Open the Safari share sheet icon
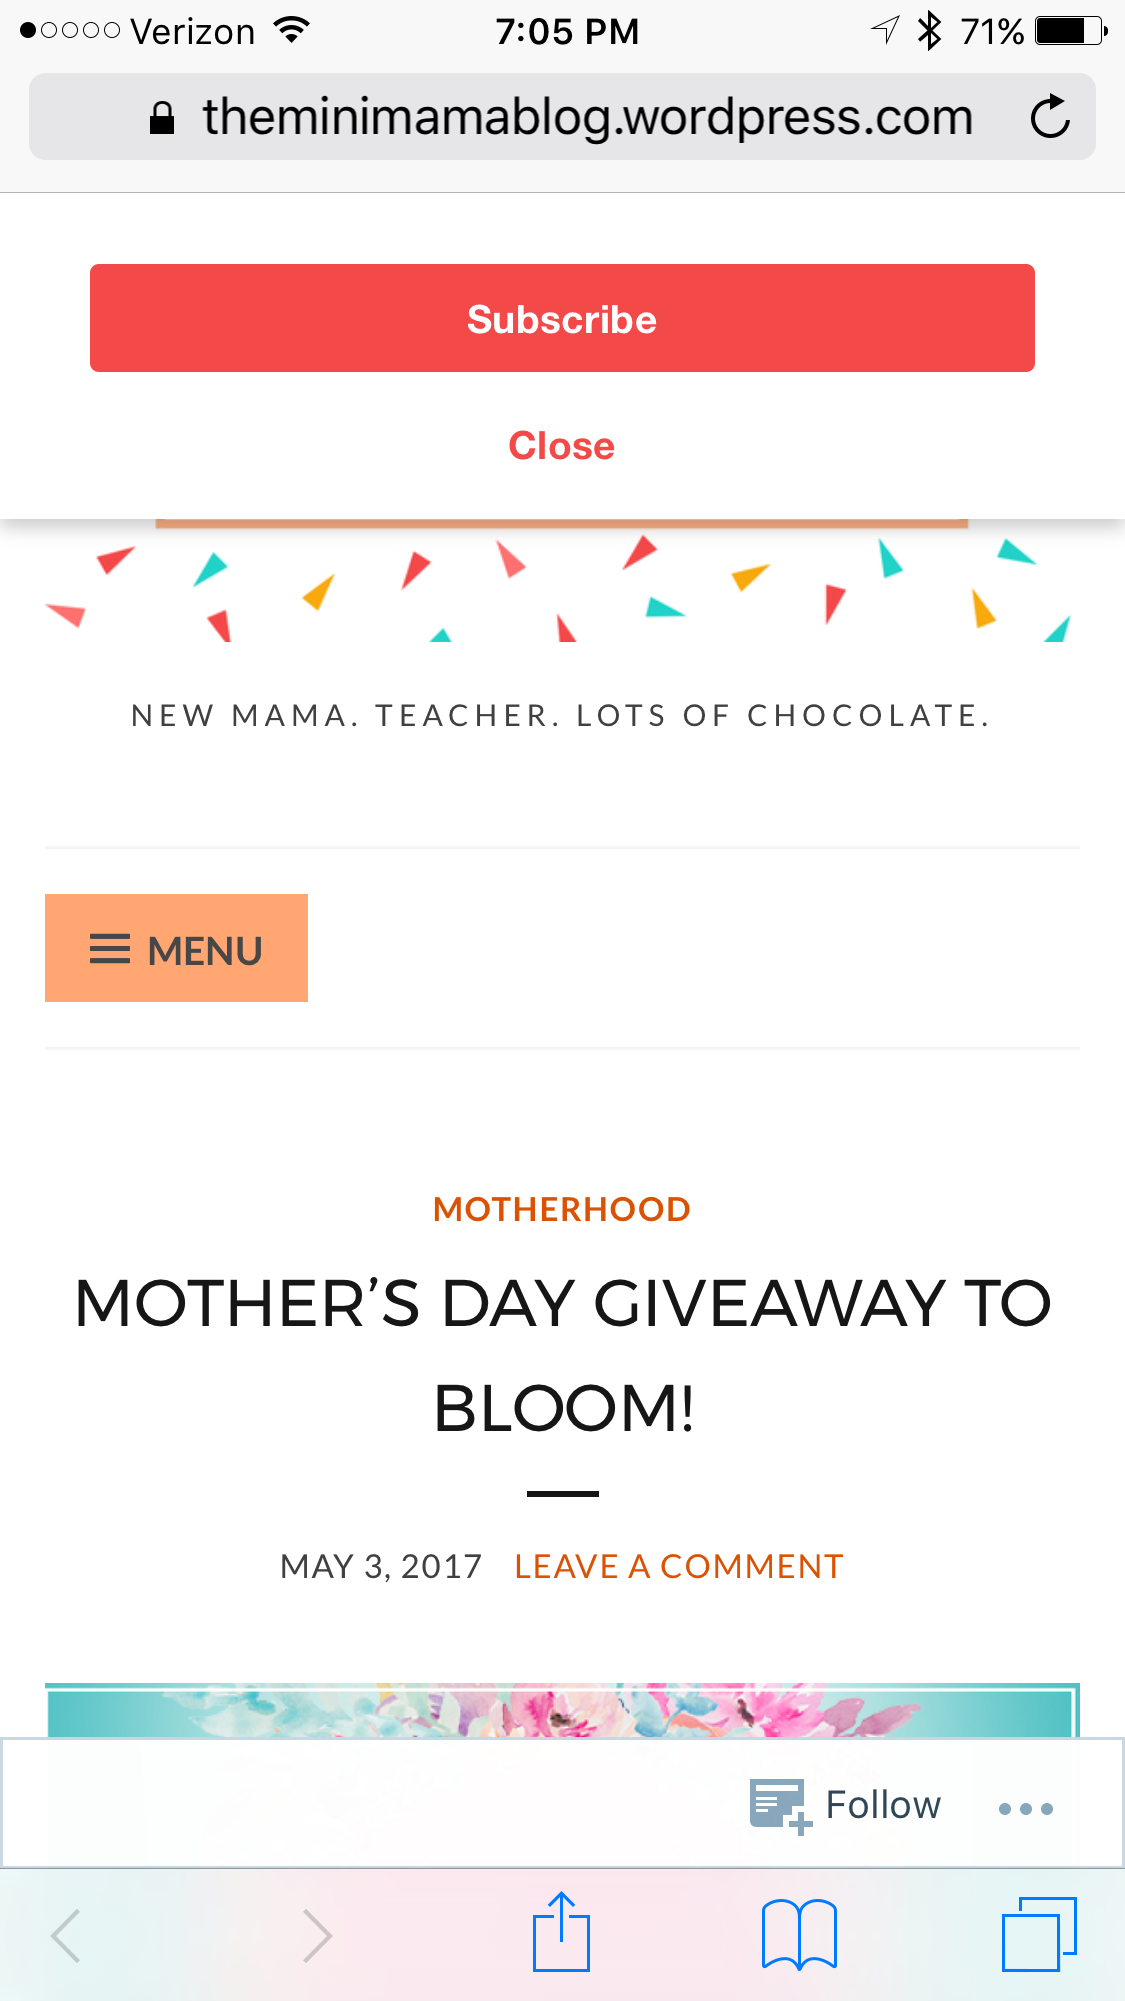 pyautogui.click(x=561, y=1932)
